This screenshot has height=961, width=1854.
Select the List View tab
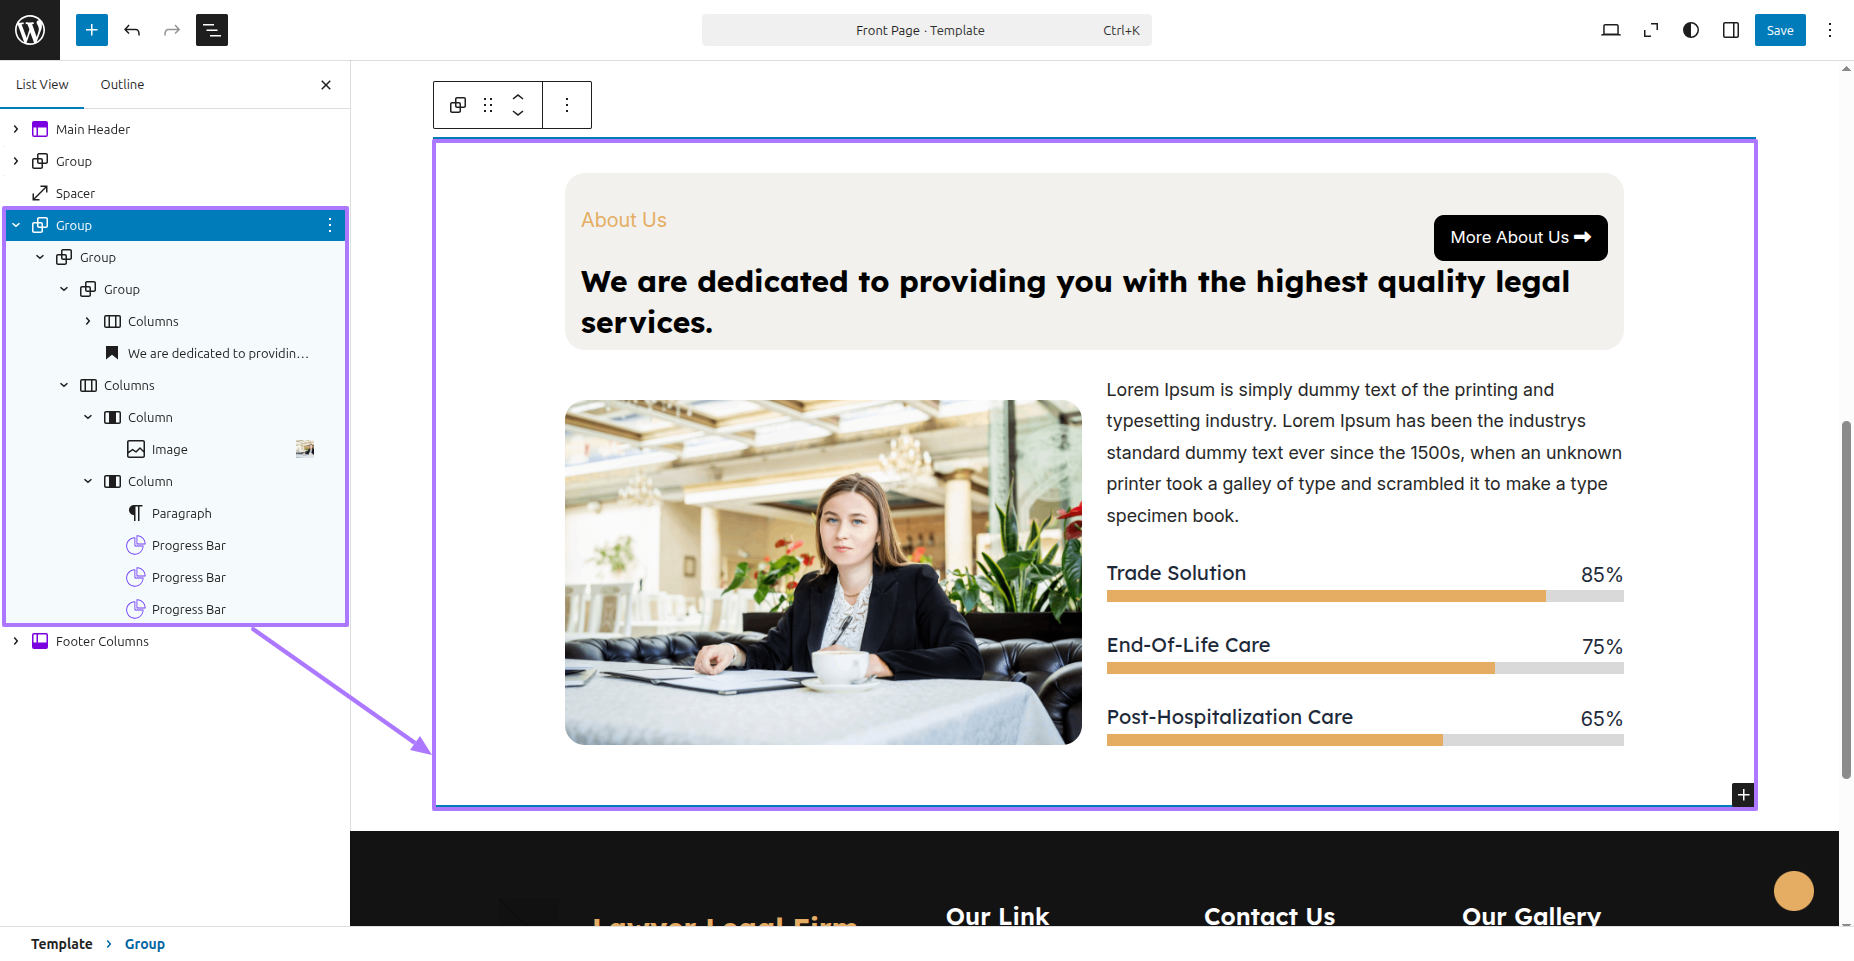42,85
